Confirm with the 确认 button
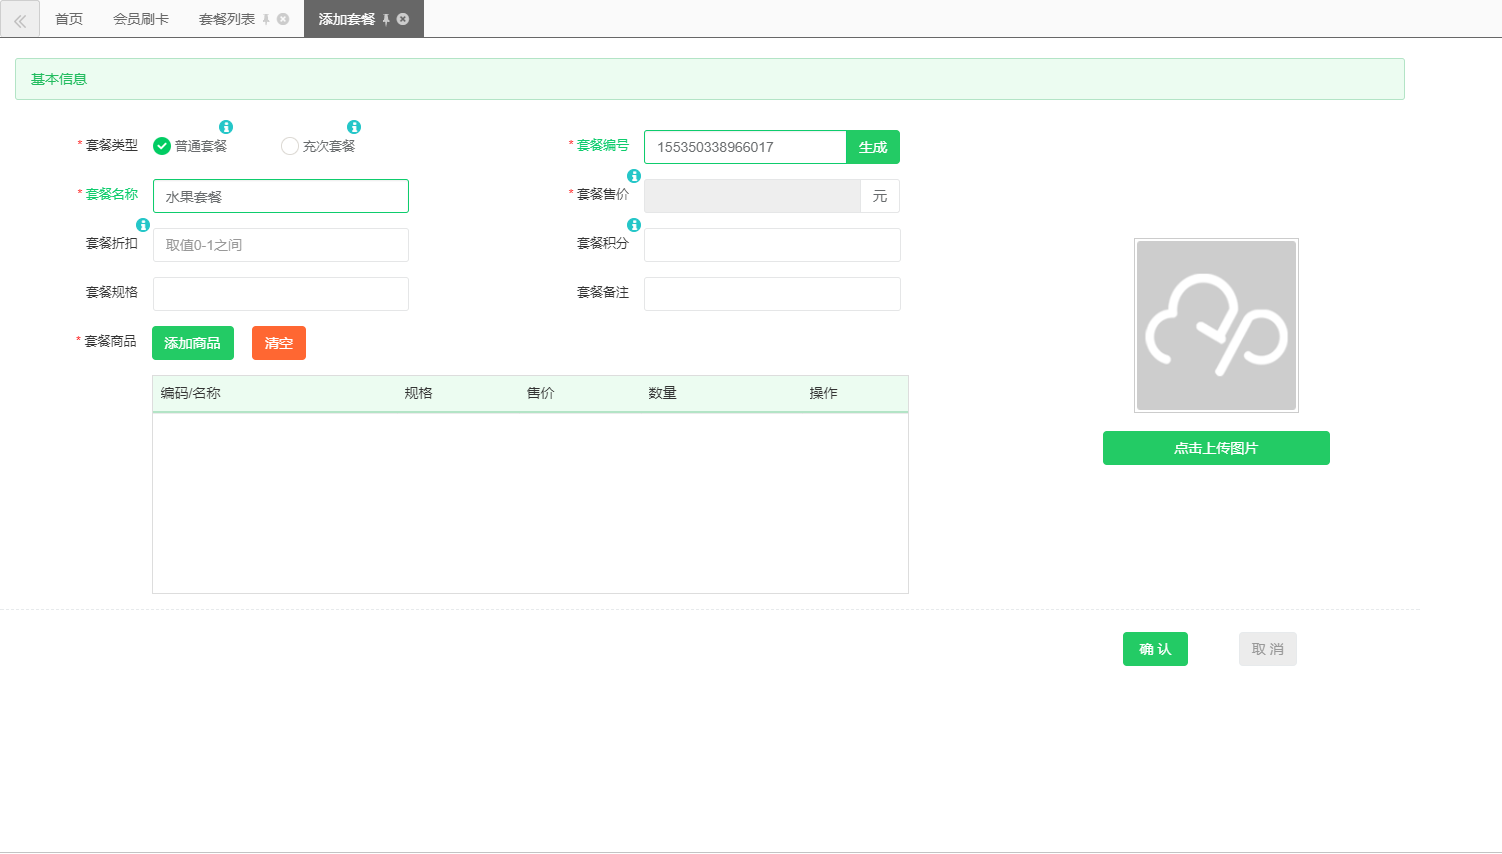The width and height of the screenshot is (1502, 854). [1155, 649]
